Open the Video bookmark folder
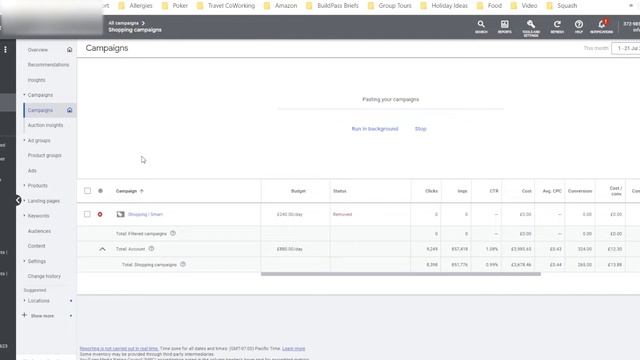640x360 pixels. 524,6
